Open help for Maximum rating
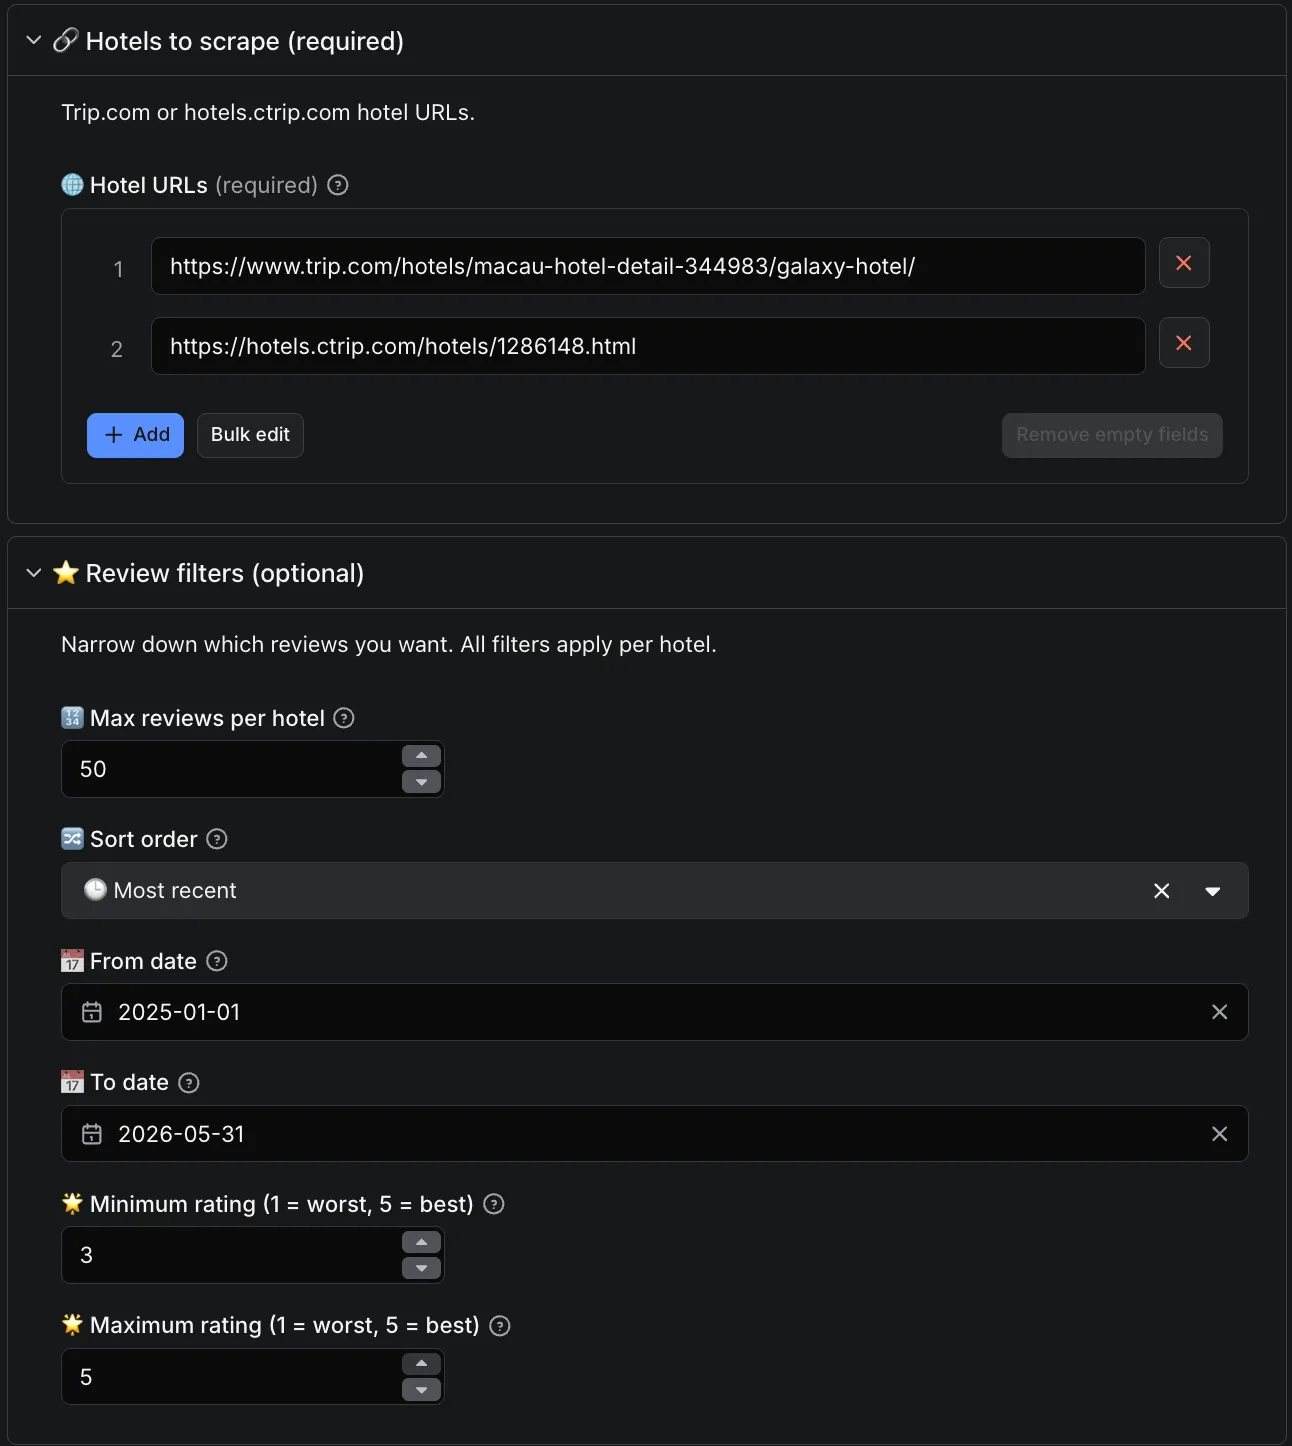 click(x=500, y=1326)
